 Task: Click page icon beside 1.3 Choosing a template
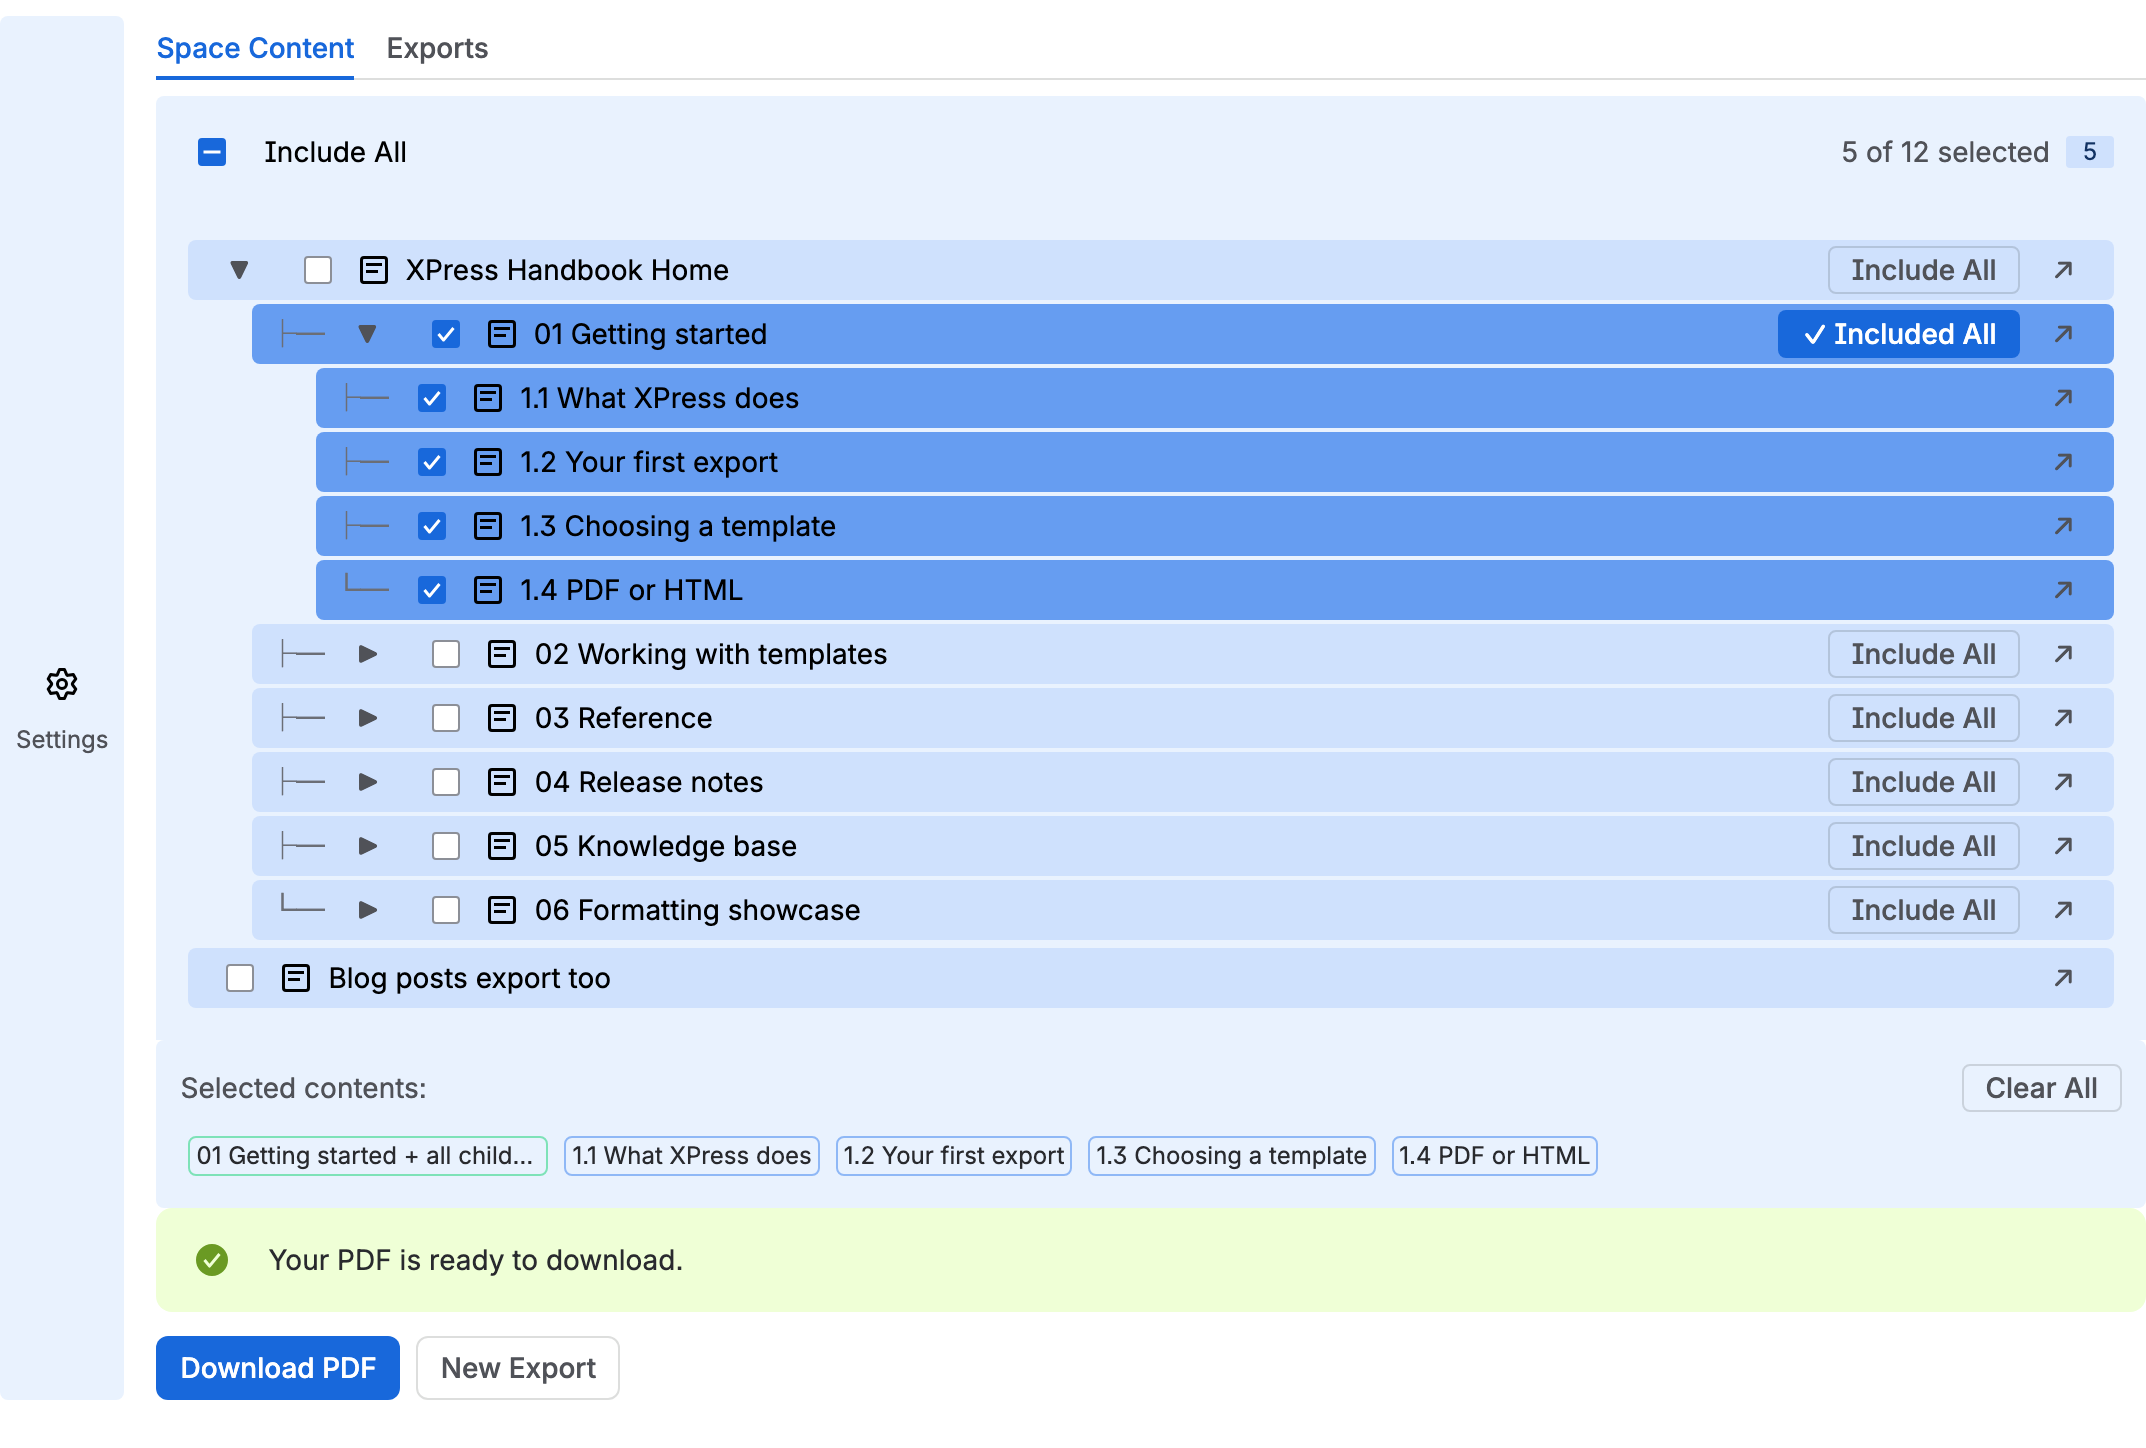(x=488, y=526)
